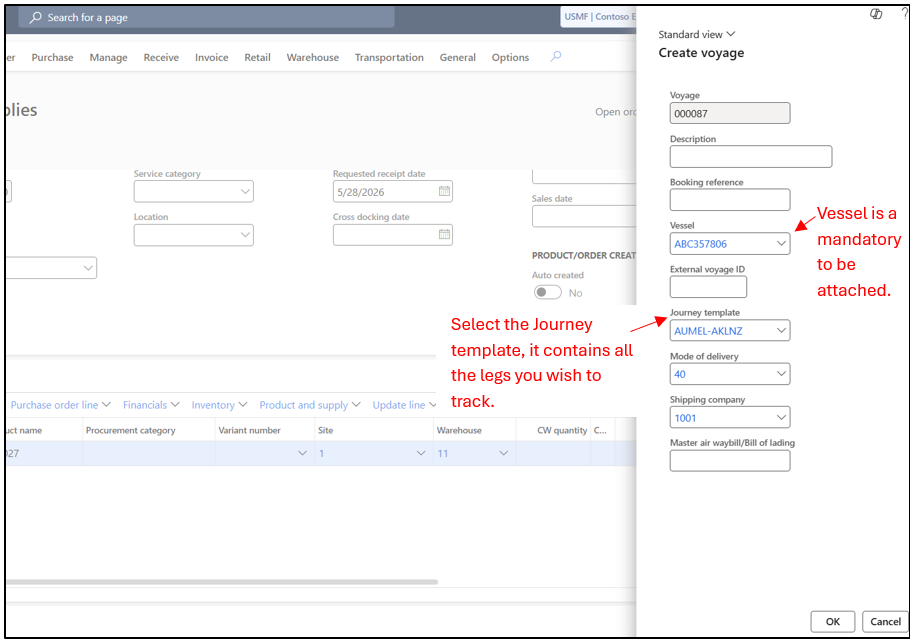
Task: Open the Purchase order line menu
Action: pos(61,405)
